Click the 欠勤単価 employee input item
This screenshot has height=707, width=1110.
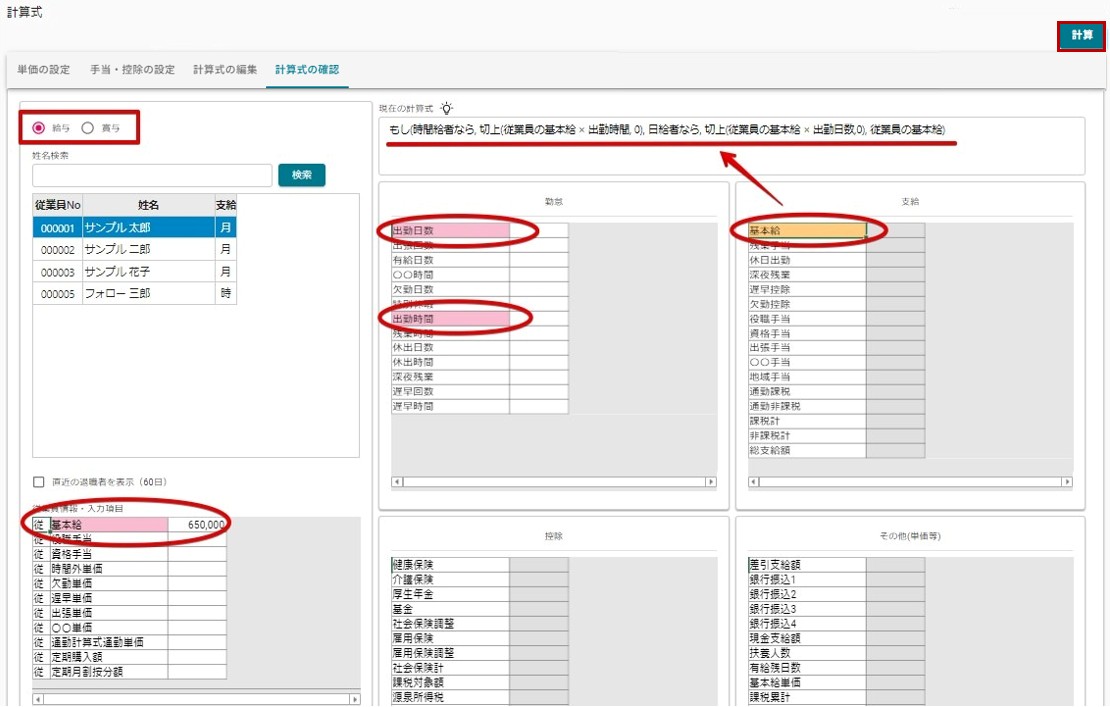click(x=109, y=584)
